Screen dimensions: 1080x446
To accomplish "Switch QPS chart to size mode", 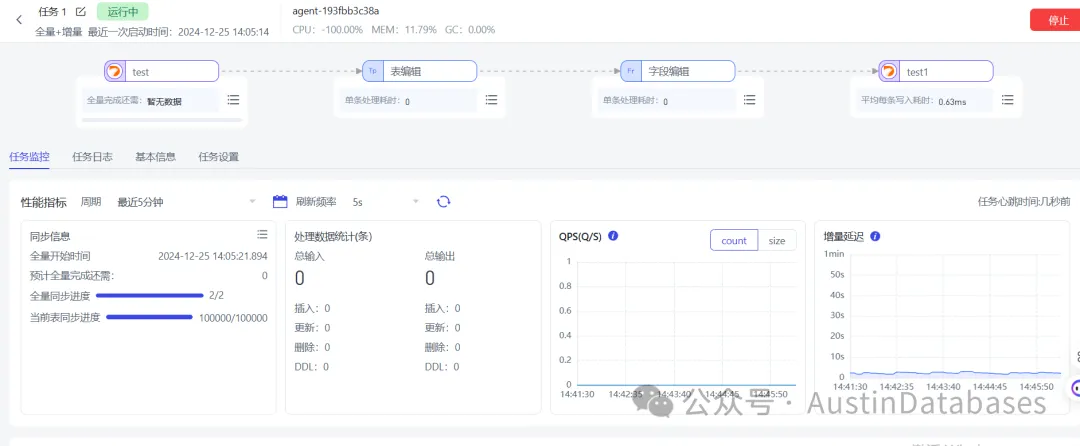I will (x=776, y=241).
